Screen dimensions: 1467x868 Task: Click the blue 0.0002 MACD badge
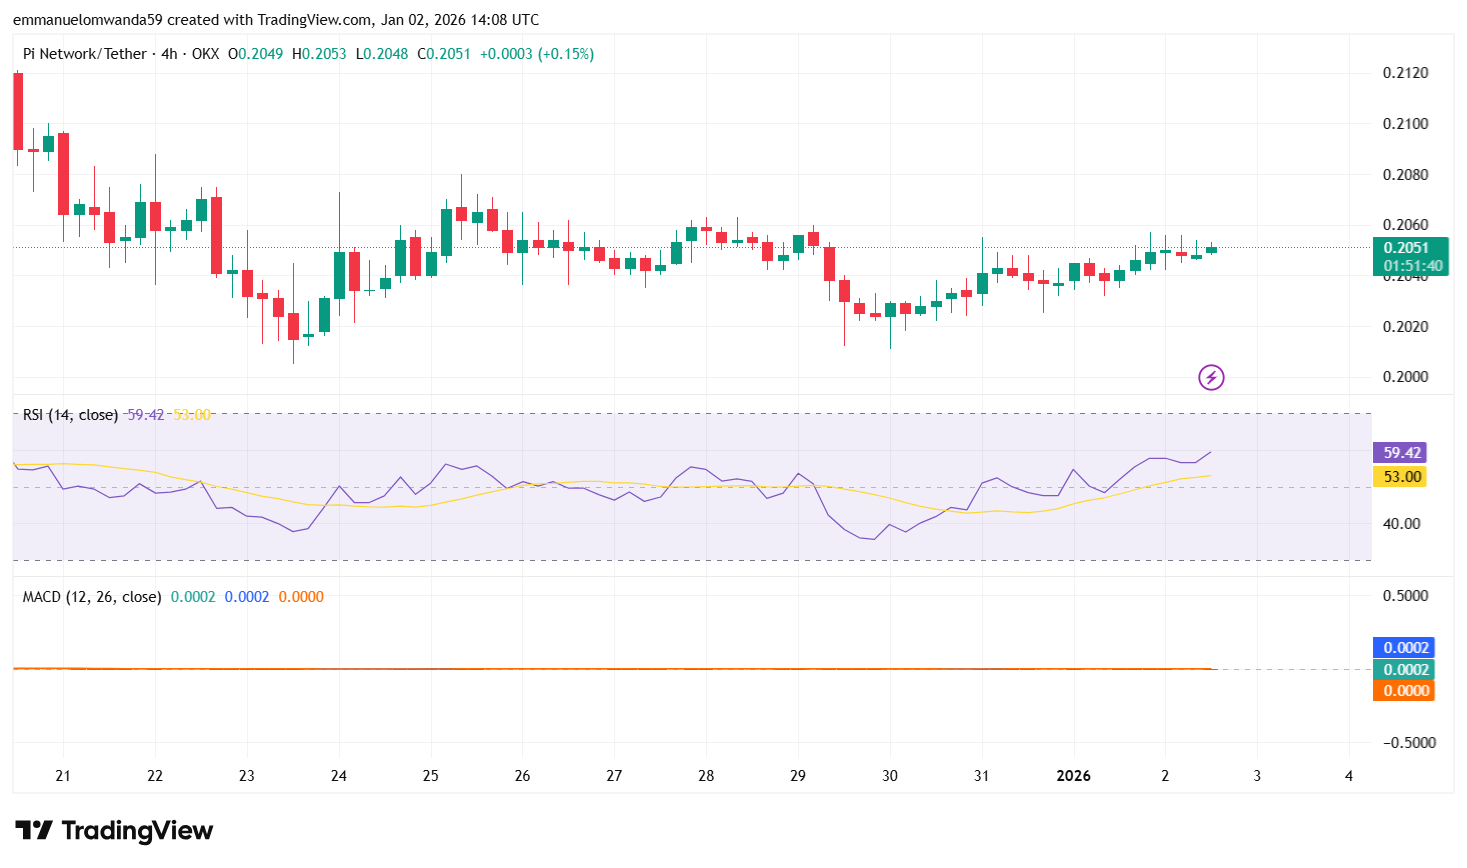[1403, 647]
